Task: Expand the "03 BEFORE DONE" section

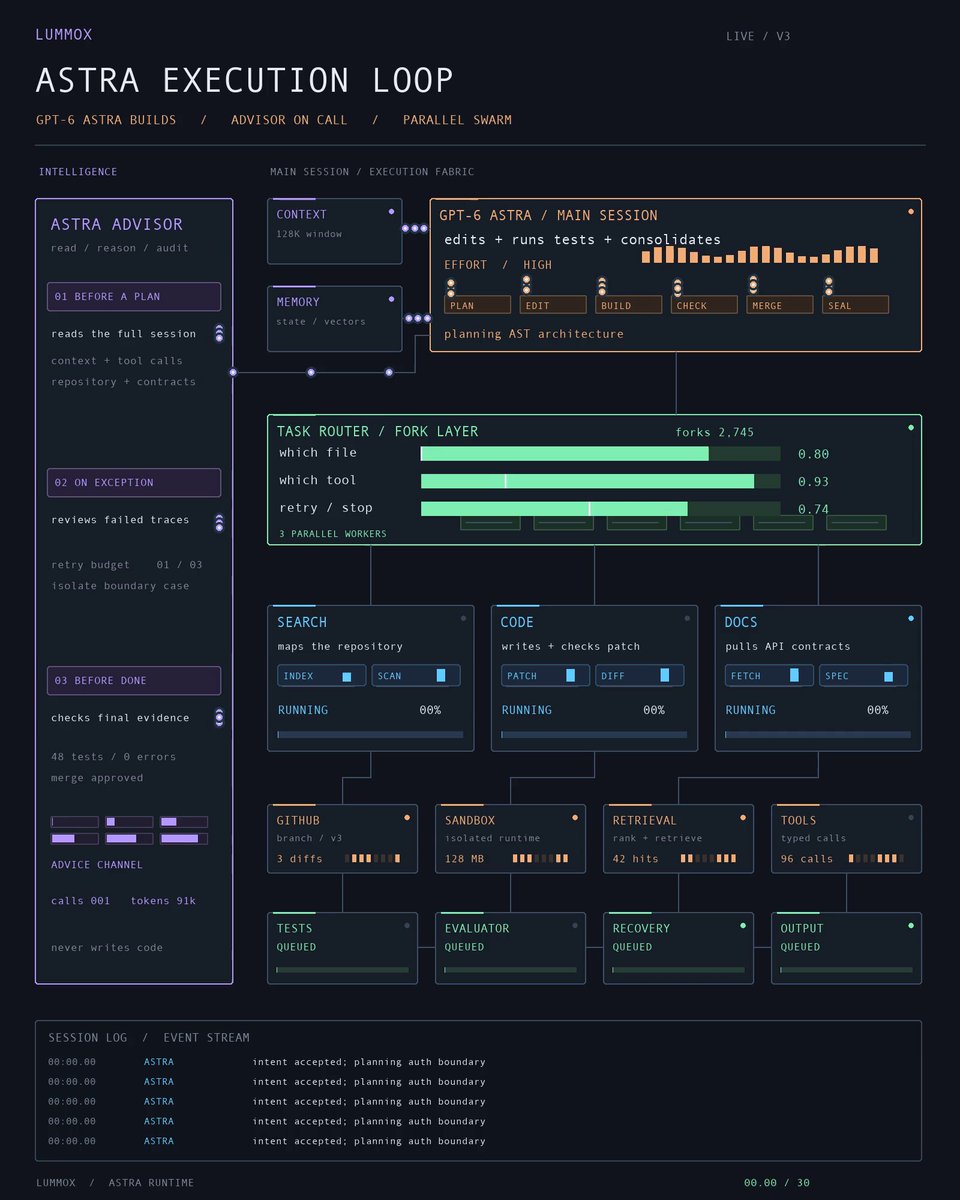Action: 134,681
